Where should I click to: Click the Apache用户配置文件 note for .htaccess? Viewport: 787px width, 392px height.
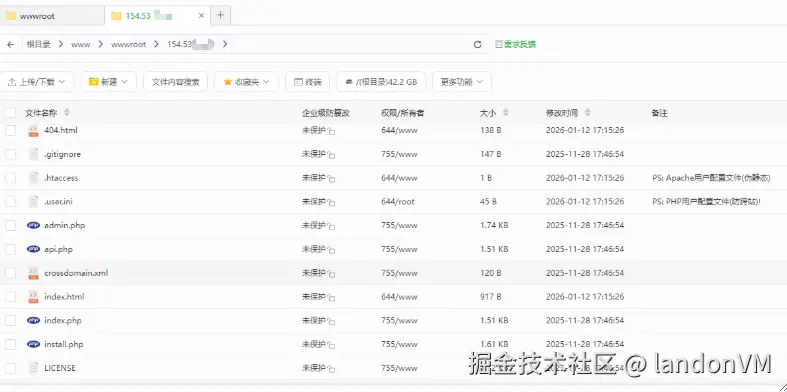(x=711, y=178)
